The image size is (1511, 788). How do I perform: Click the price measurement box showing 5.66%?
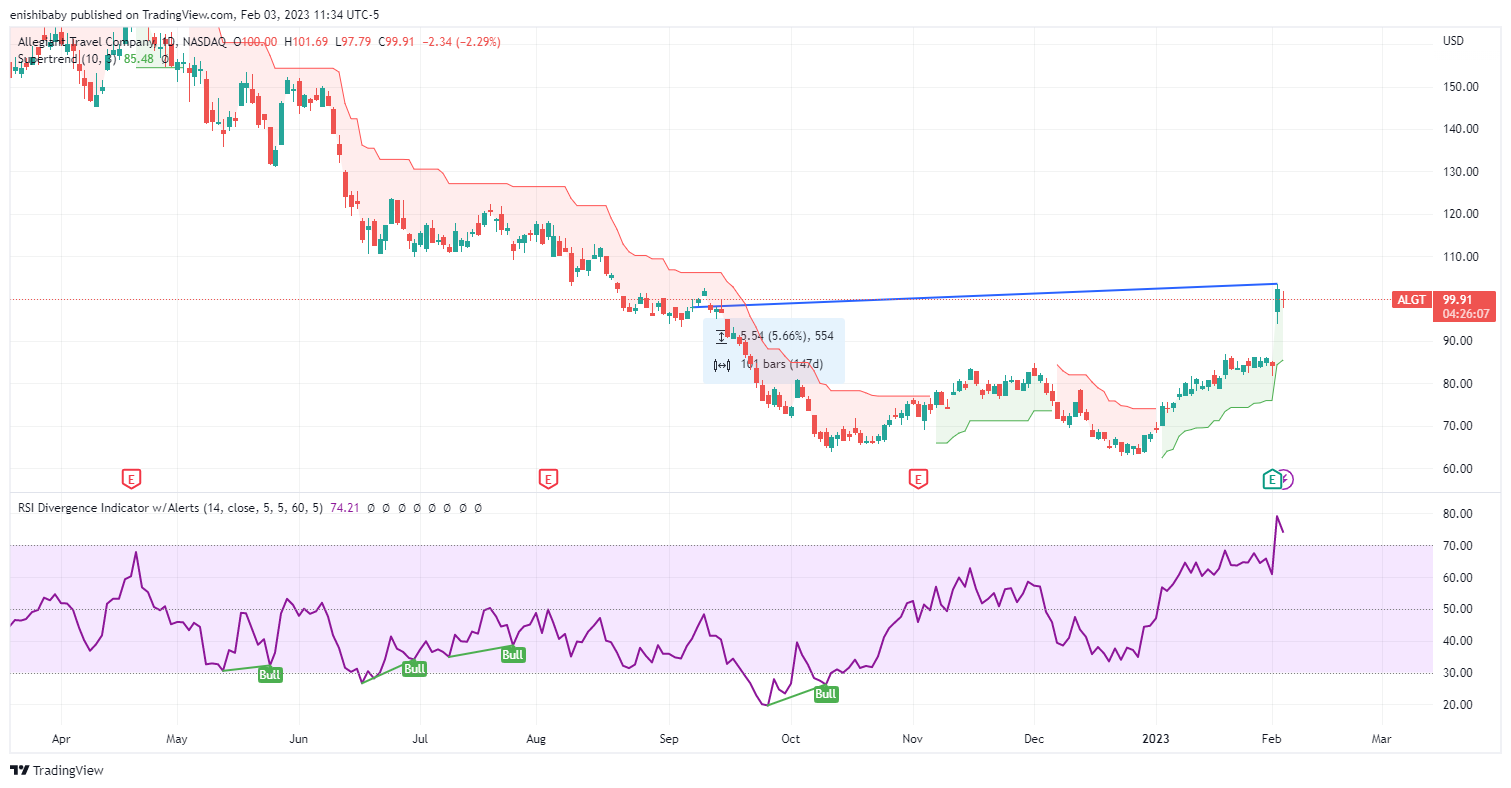pyautogui.click(x=774, y=351)
